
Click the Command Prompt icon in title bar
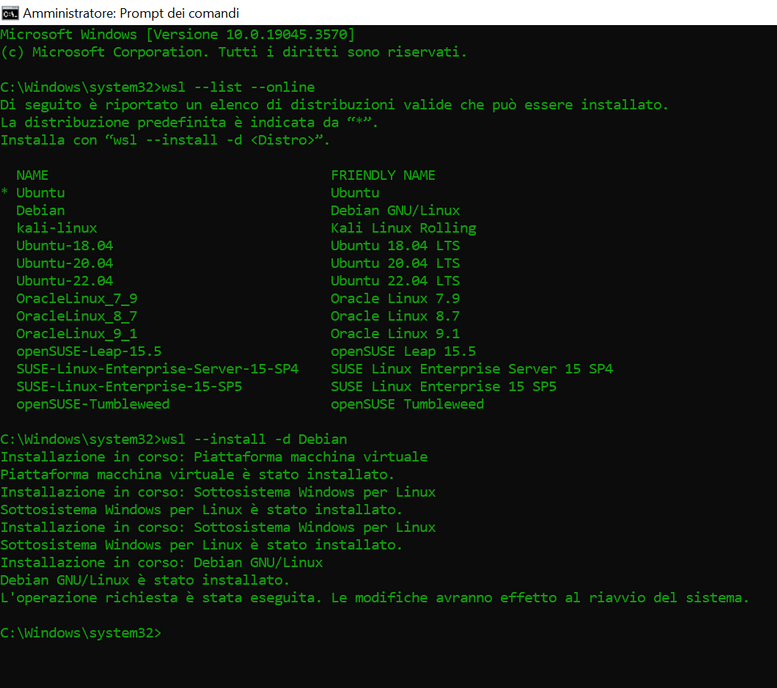(x=9, y=13)
